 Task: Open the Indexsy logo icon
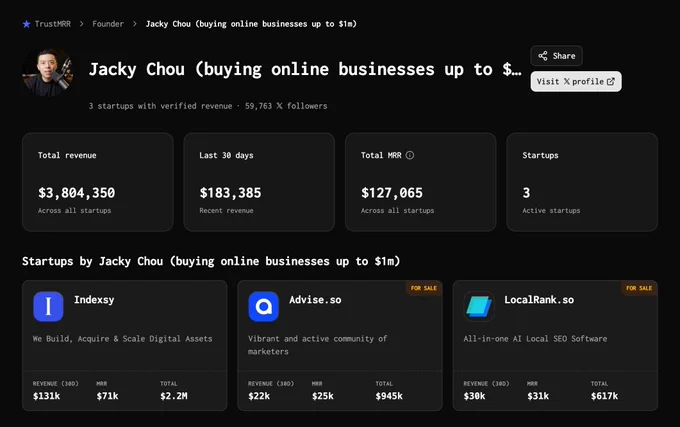[48, 306]
